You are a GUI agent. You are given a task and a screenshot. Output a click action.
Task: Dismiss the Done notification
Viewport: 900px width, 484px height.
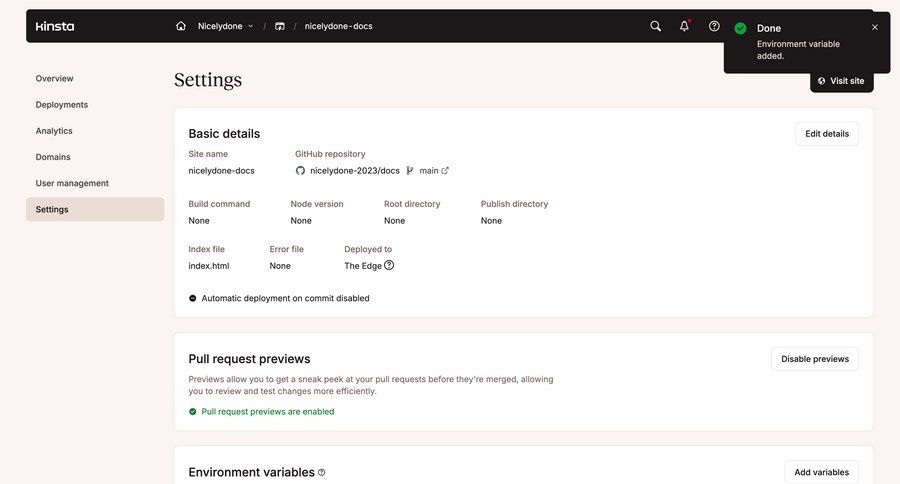point(875,27)
